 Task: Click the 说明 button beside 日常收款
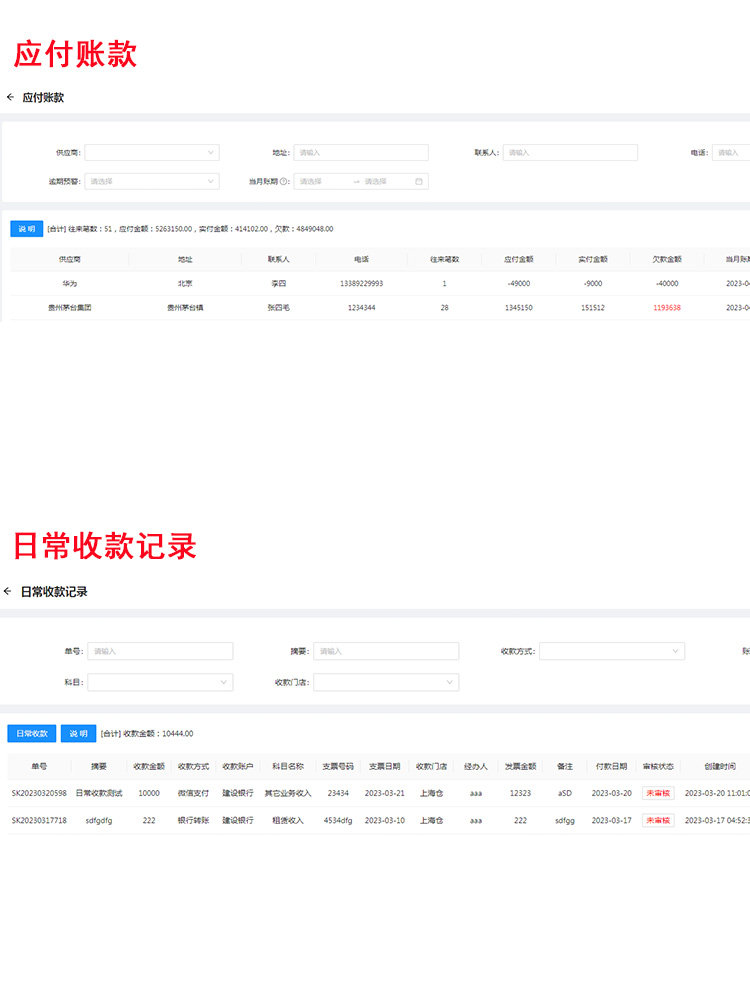pos(78,733)
